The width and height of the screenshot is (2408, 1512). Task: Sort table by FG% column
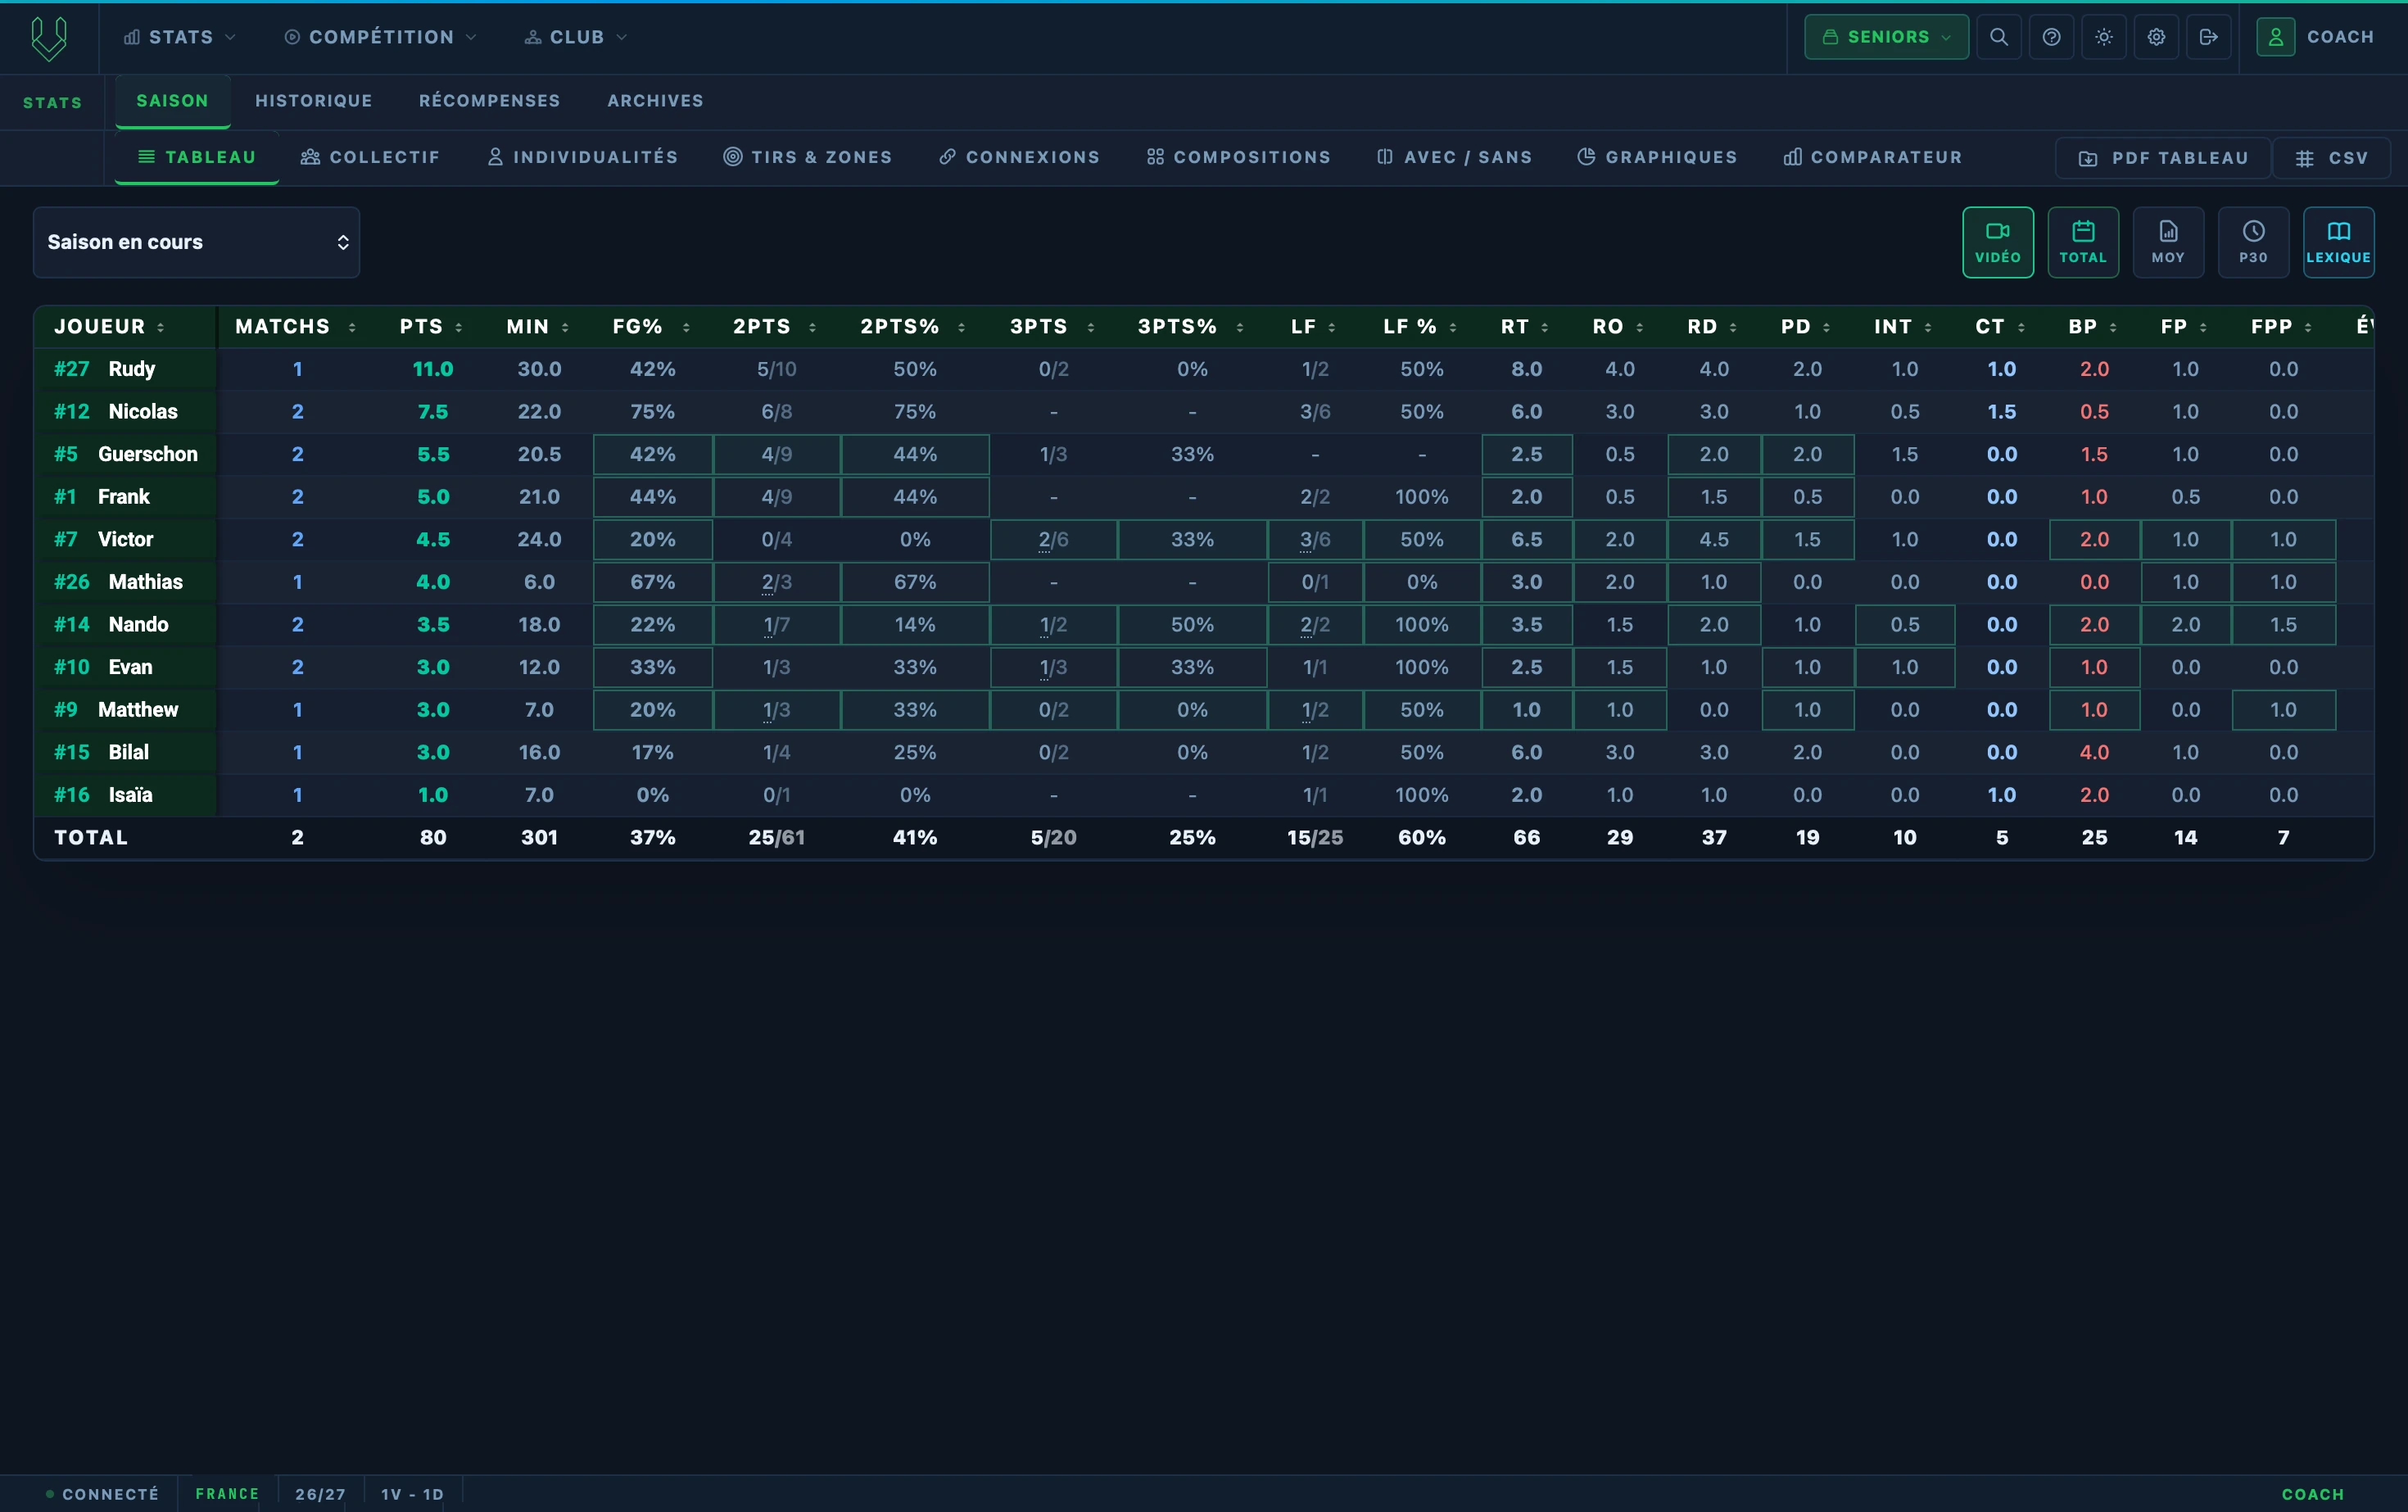click(651, 327)
